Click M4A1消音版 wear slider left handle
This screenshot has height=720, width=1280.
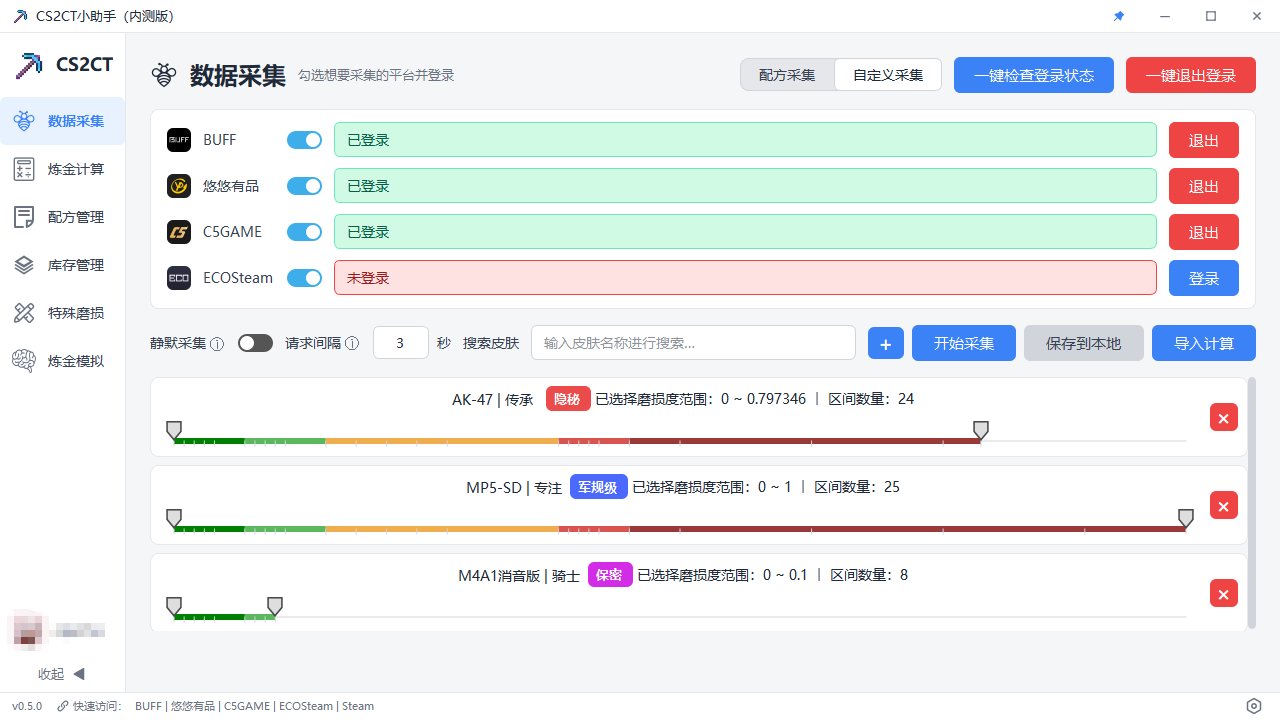click(x=174, y=606)
